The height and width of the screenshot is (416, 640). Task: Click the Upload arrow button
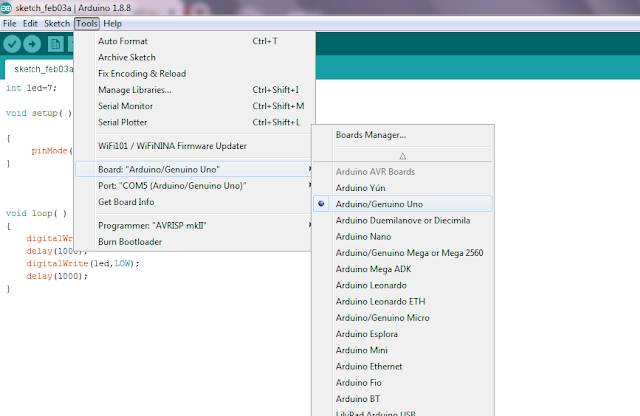(32, 44)
